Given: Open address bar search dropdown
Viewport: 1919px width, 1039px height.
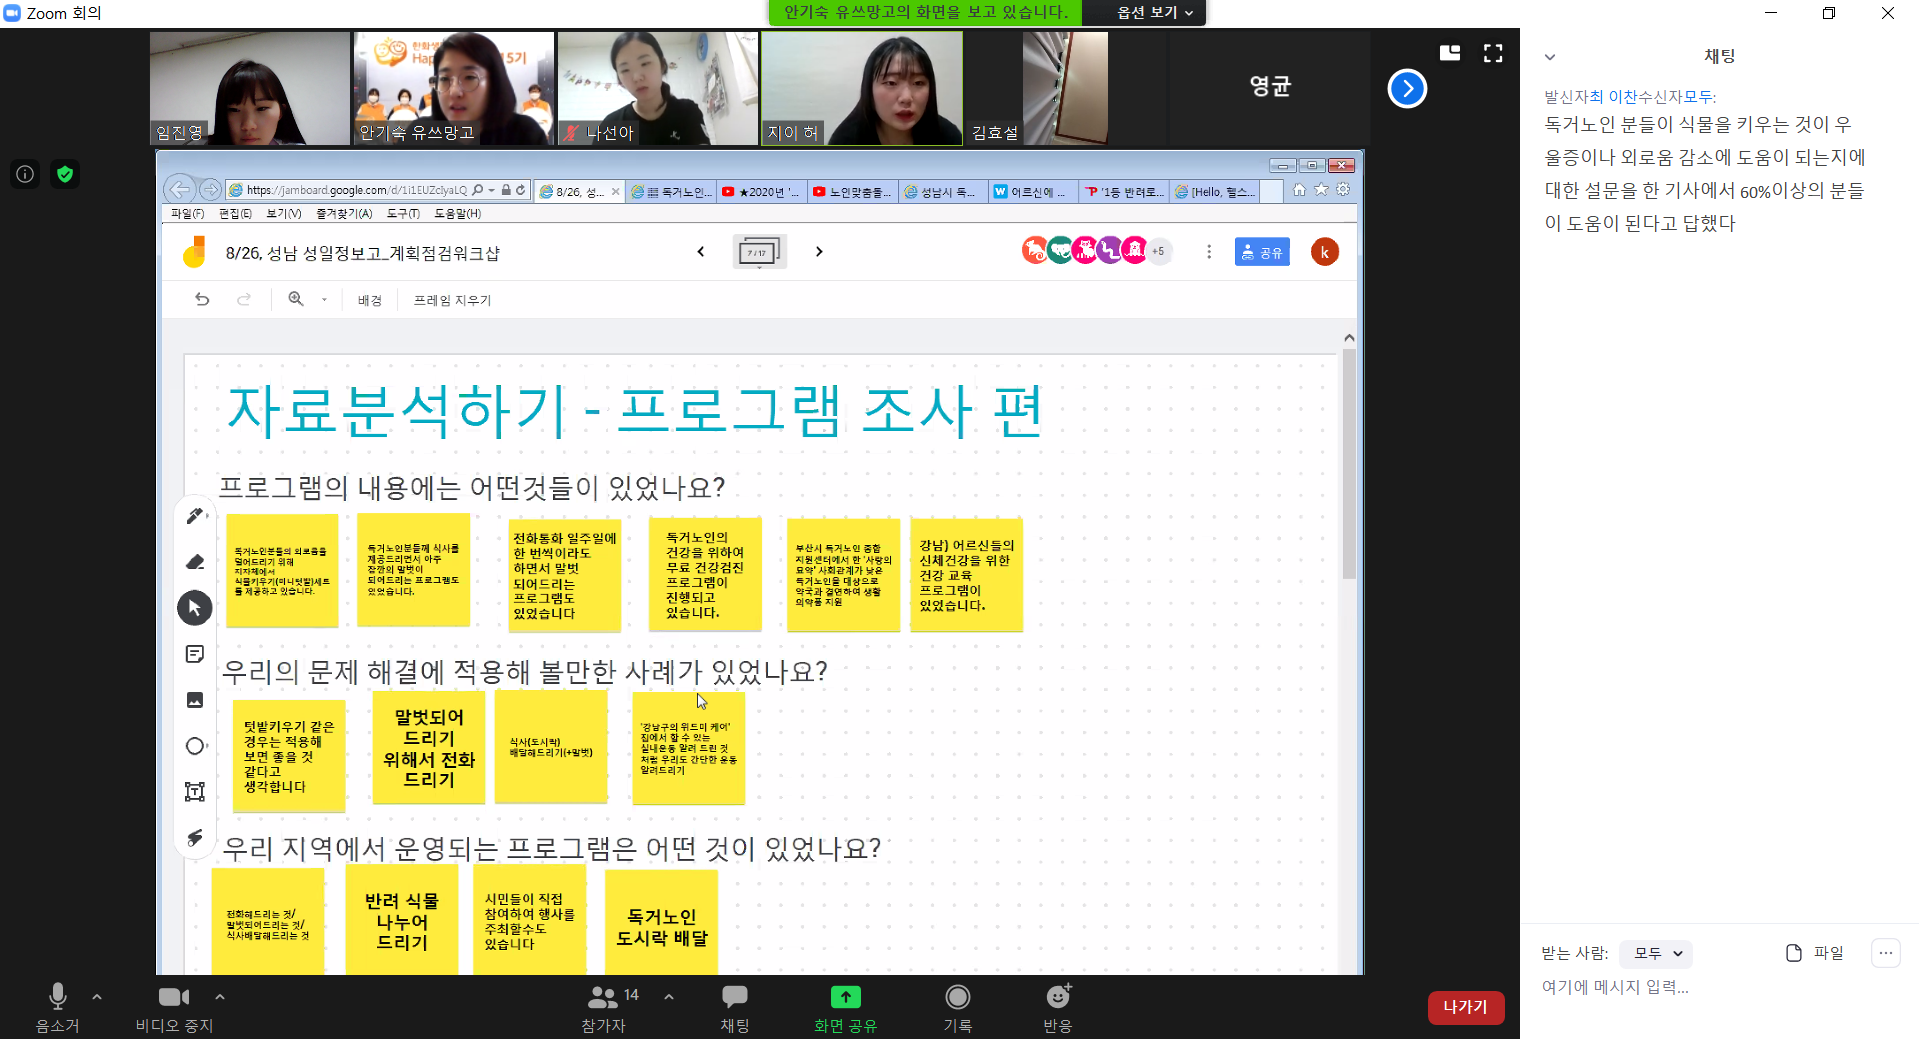Looking at the screenshot, I should (491, 190).
